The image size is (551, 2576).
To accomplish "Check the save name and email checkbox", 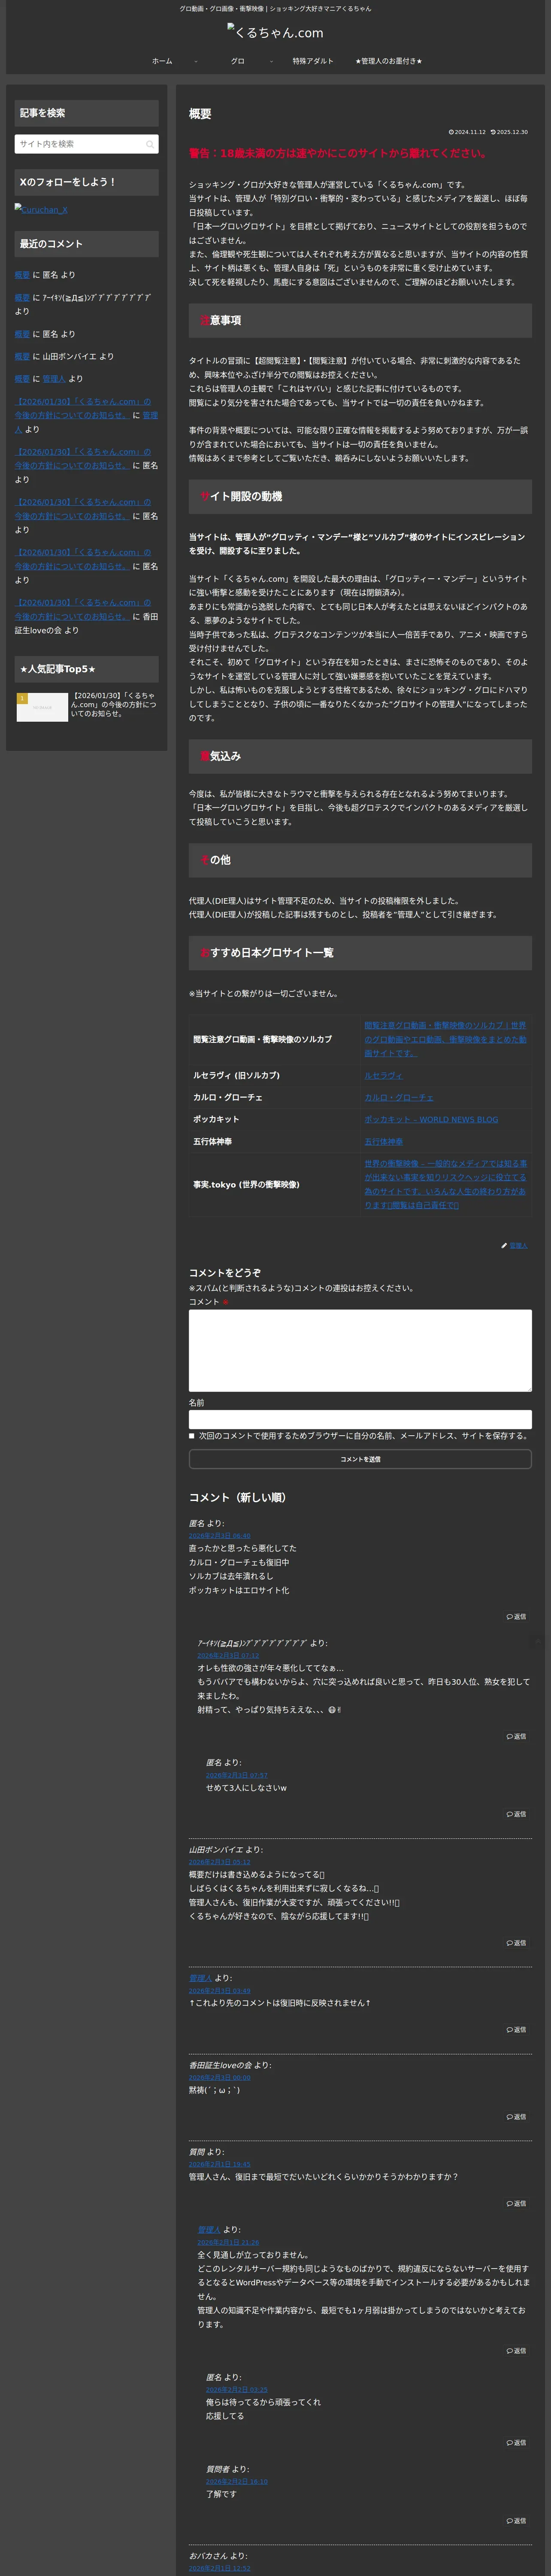I will pyautogui.click(x=192, y=1436).
